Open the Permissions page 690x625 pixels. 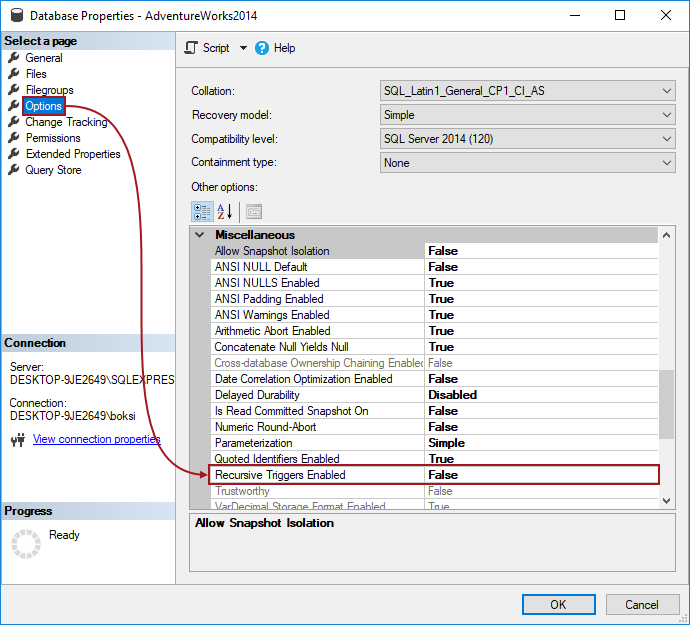point(53,138)
